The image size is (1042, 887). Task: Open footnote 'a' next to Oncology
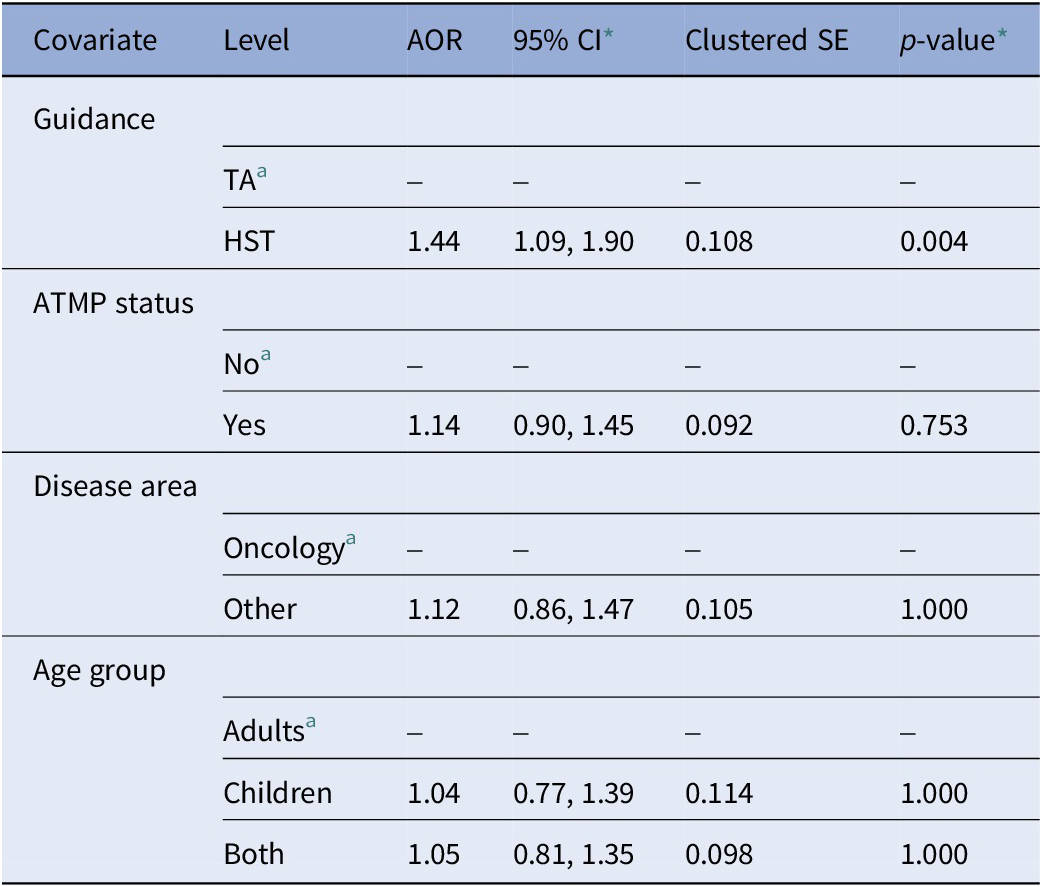pyautogui.click(x=351, y=541)
